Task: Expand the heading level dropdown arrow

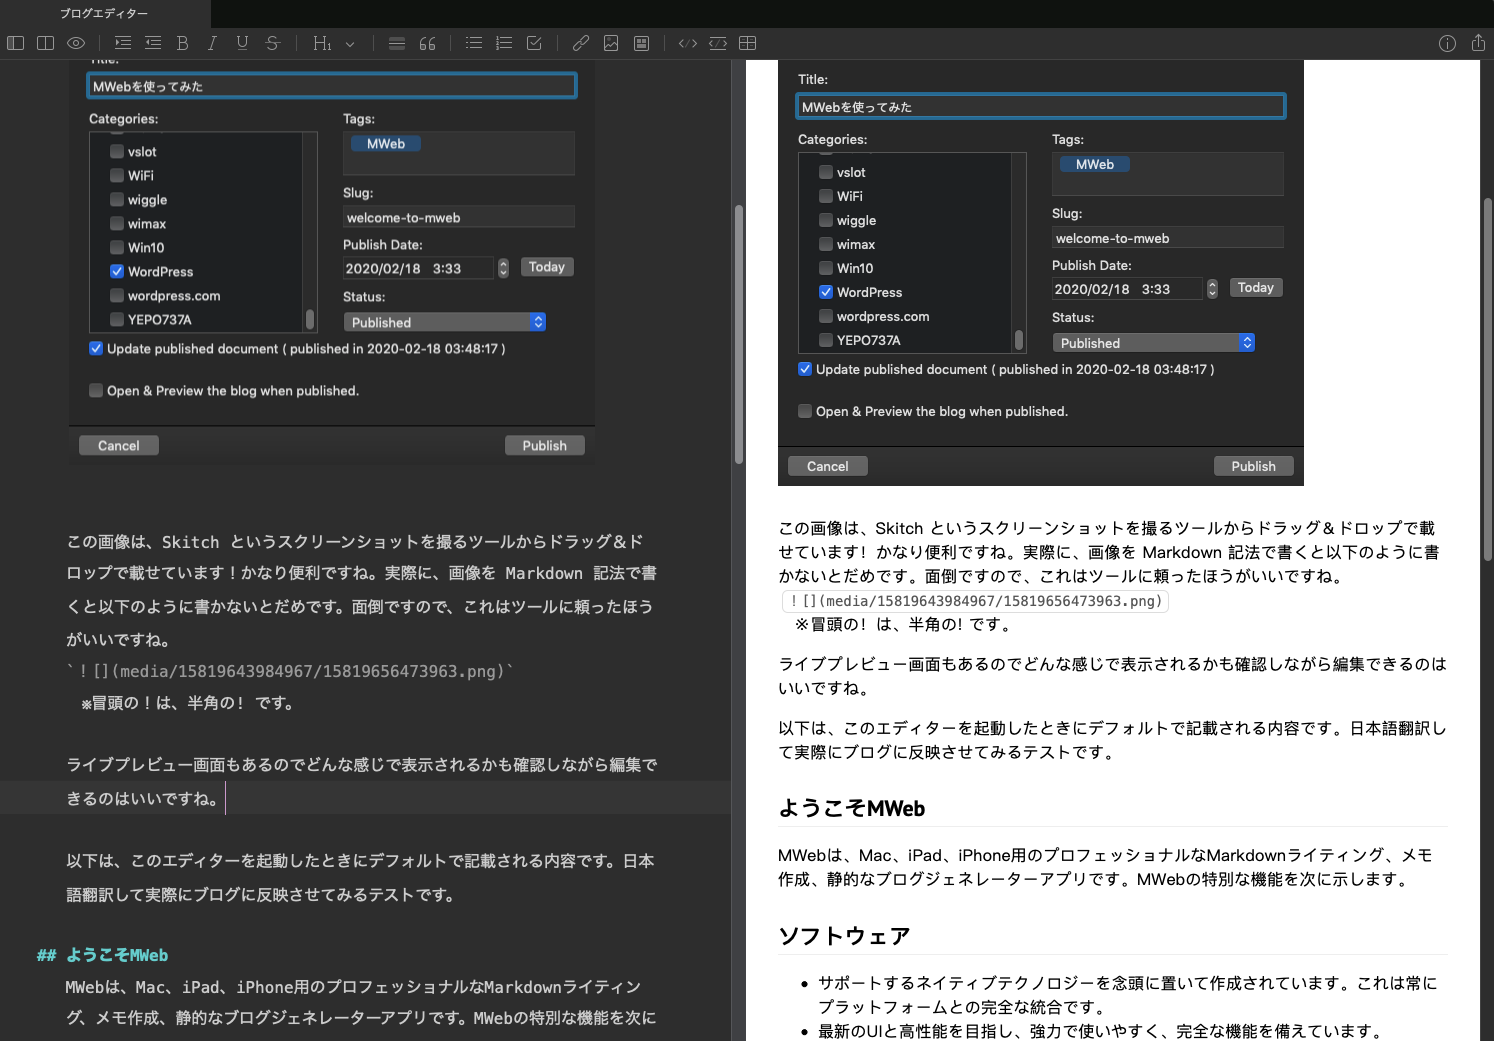Action: [x=350, y=44]
